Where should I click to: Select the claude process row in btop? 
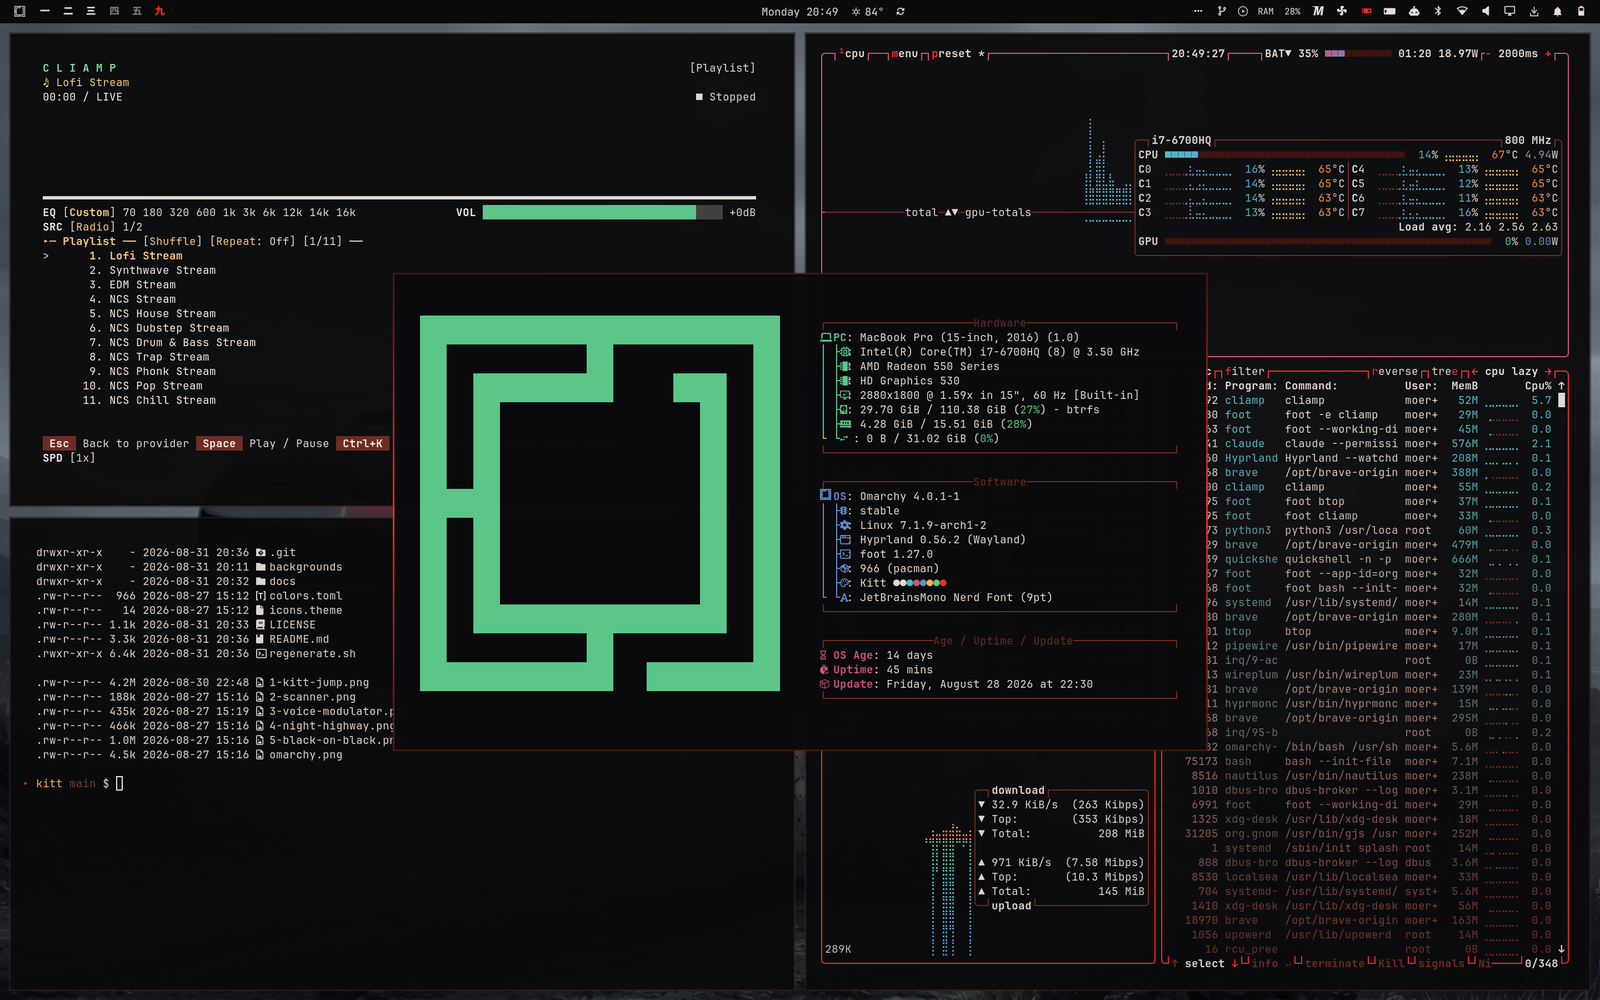coord(1380,443)
